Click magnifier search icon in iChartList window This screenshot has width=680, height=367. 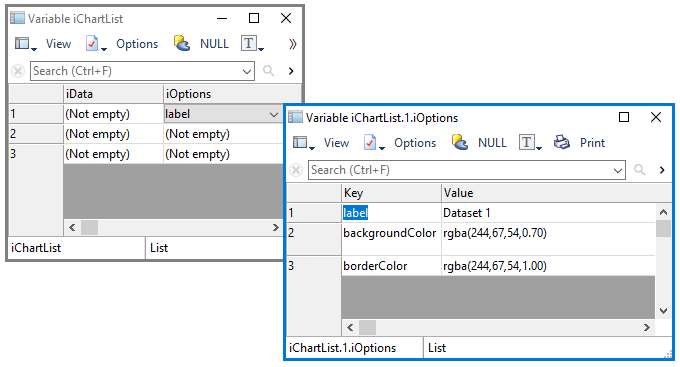pyautogui.click(x=268, y=71)
